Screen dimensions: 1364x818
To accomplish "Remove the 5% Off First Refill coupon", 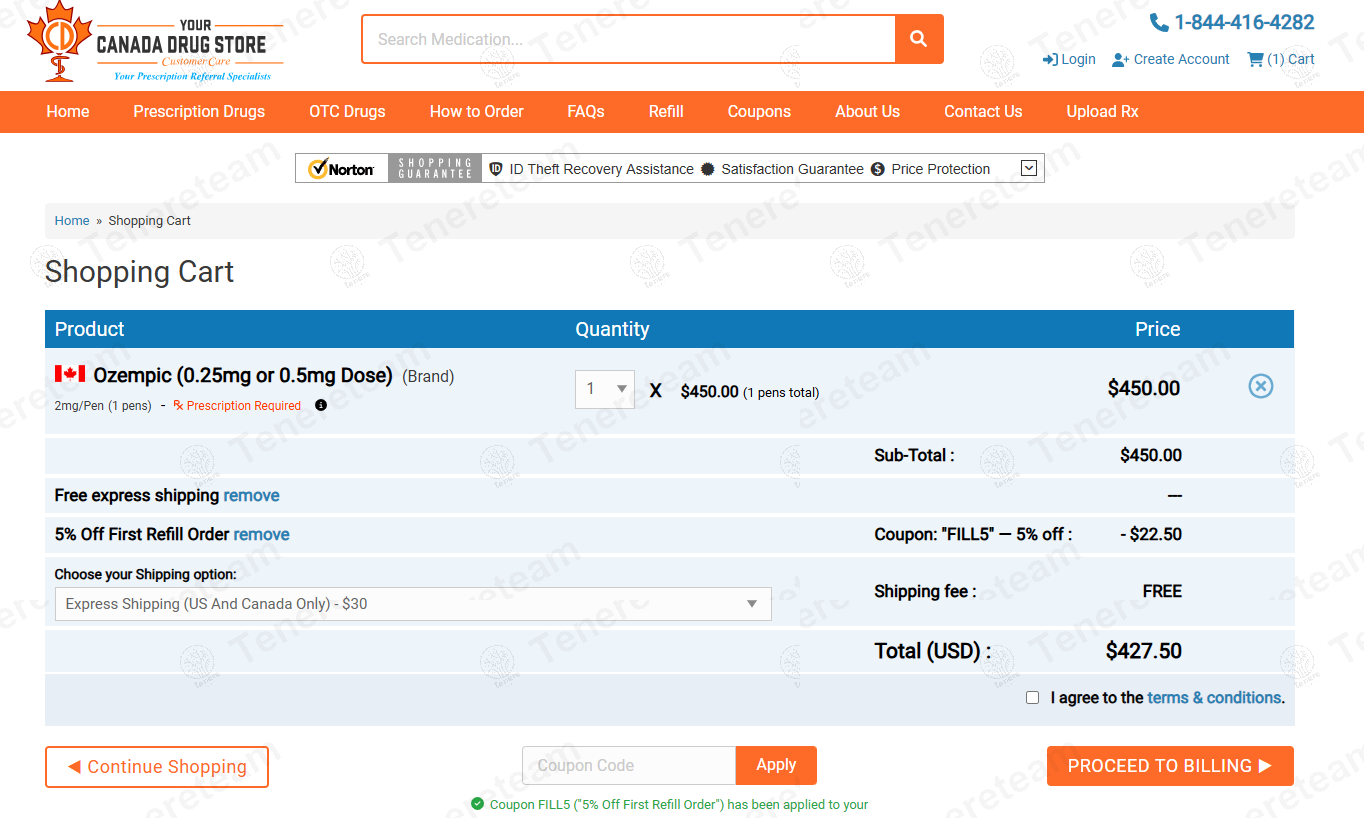I will pyautogui.click(x=261, y=534).
